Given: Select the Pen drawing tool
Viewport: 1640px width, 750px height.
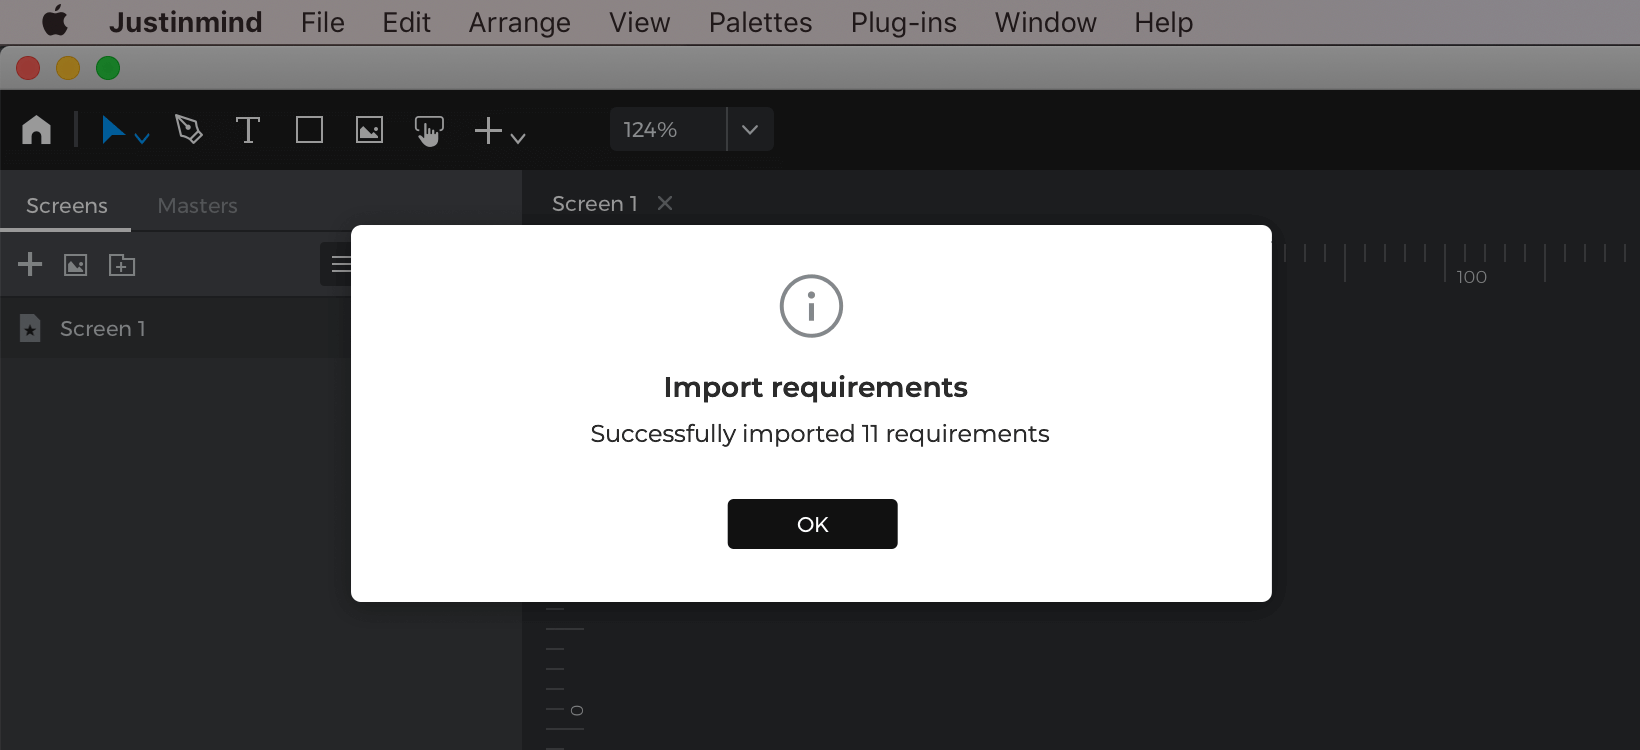Looking at the screenshot, I should tap(189, 130).
